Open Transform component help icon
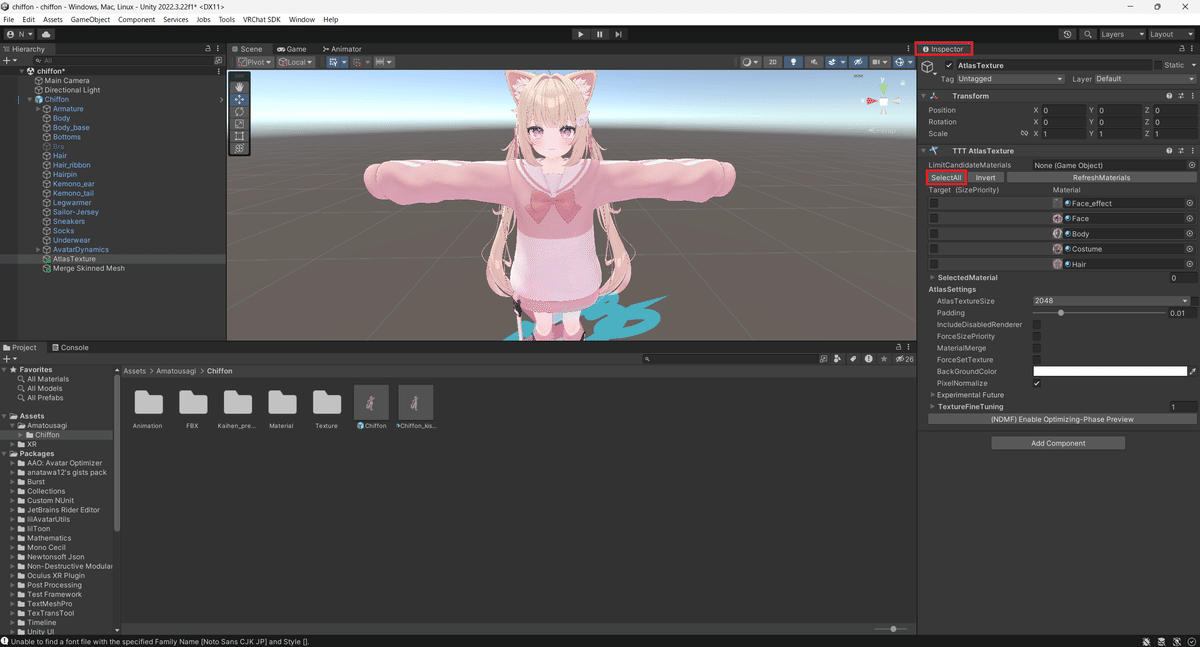The height and width of the screenshot is (647, 1200). pos(1168,96)
